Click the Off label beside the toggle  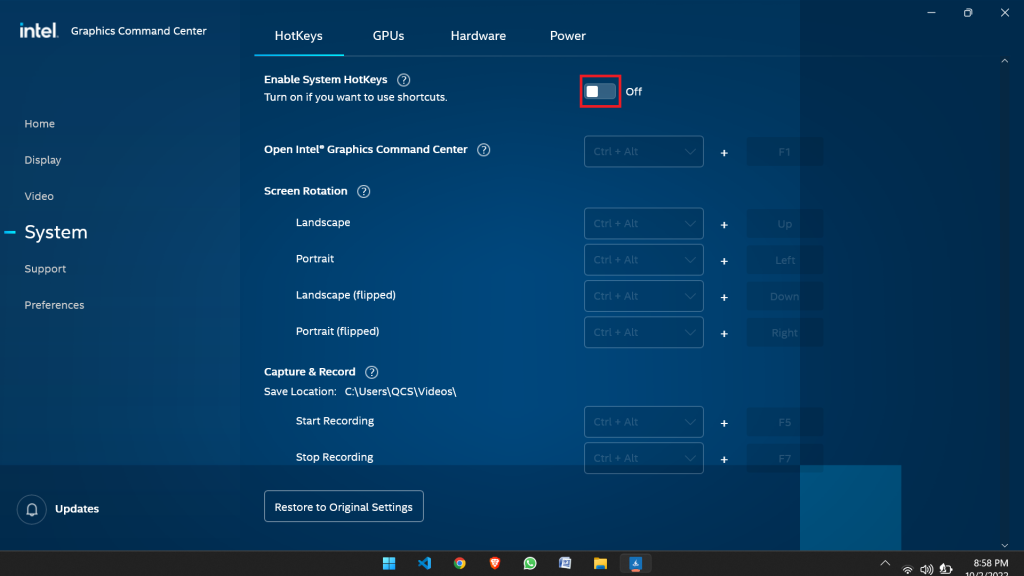tap(633, 92)
